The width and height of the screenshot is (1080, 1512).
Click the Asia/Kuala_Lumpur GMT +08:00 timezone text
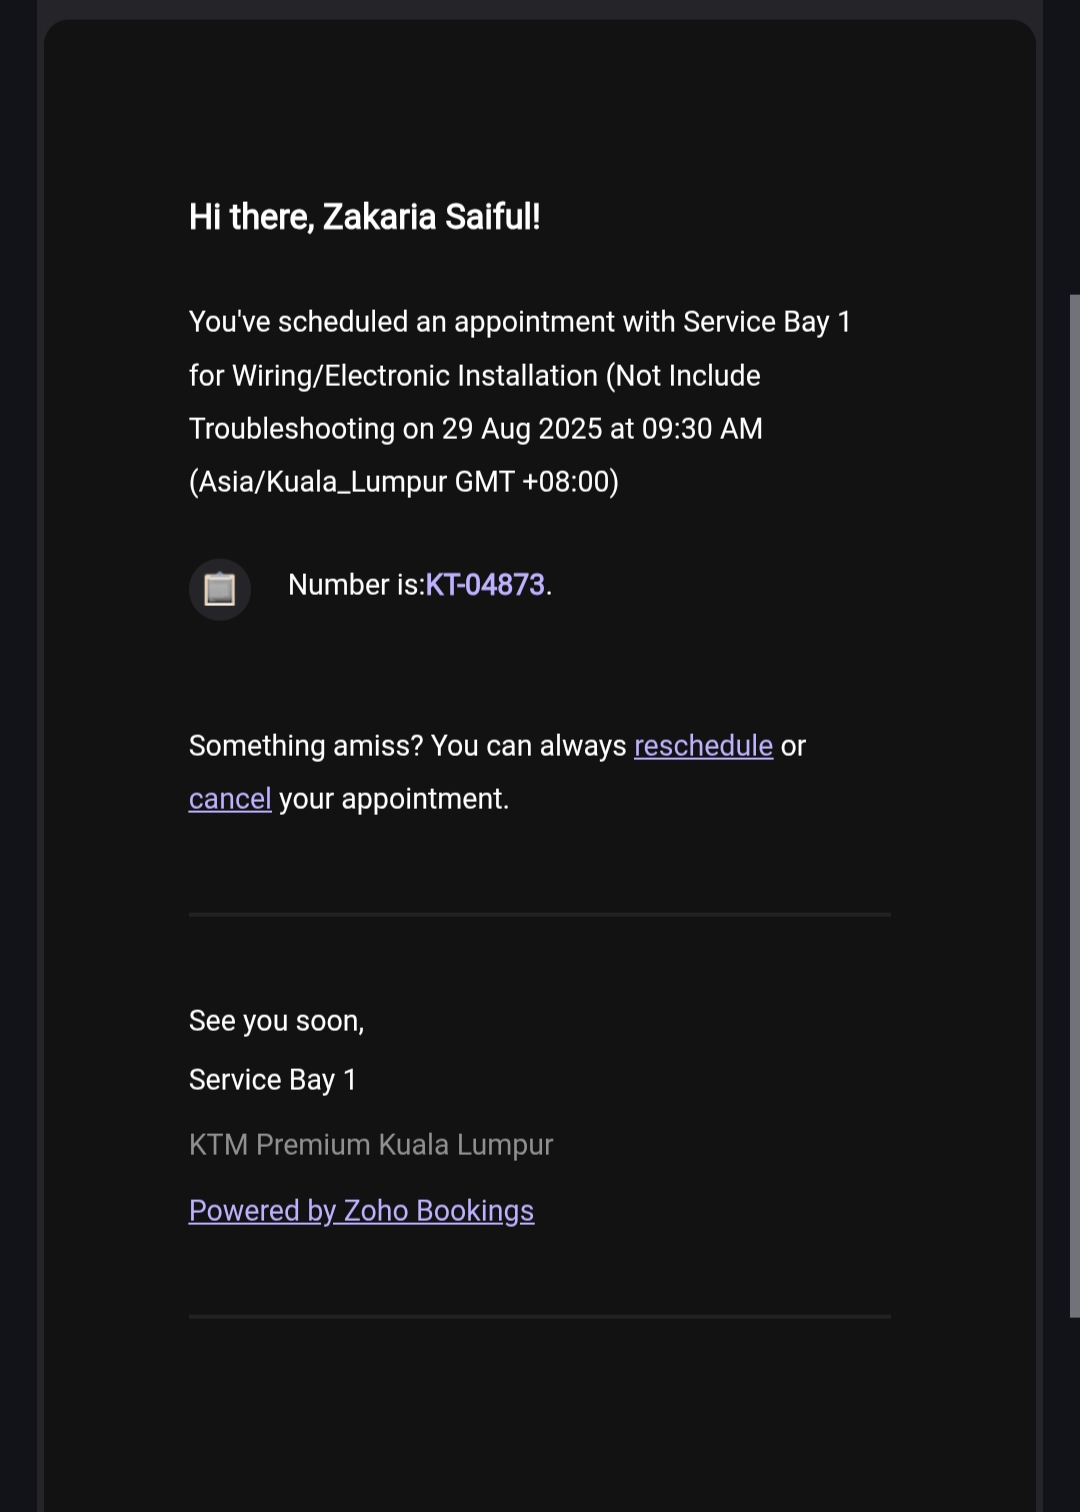404,482
